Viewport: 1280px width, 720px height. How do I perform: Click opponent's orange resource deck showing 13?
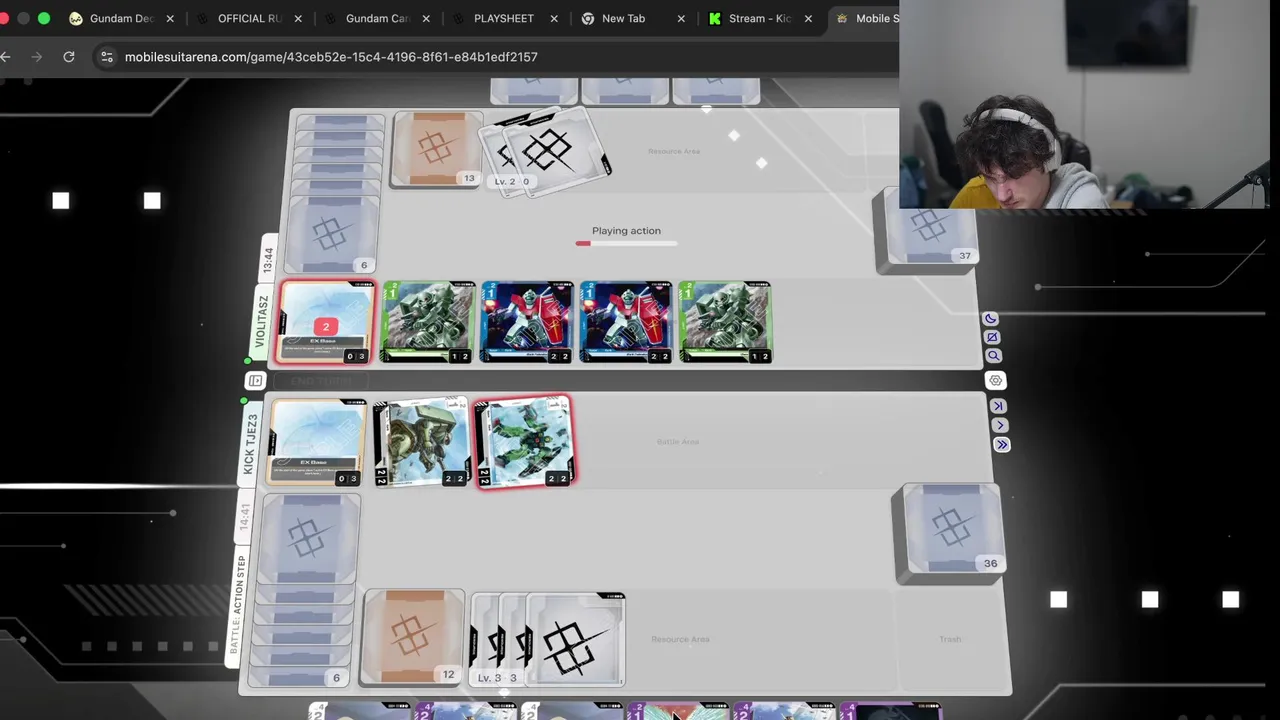(x=436, y=149)
